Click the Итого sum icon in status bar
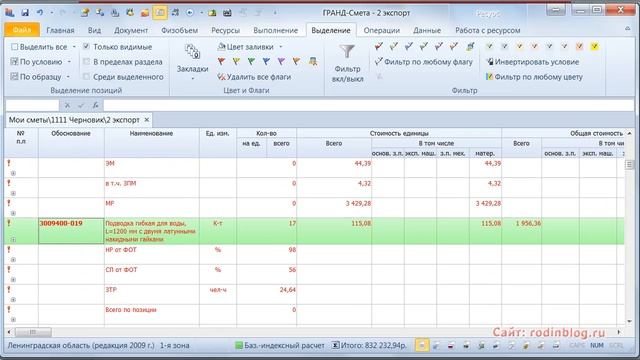The image size is (640, 360). [x=335, y=345]
